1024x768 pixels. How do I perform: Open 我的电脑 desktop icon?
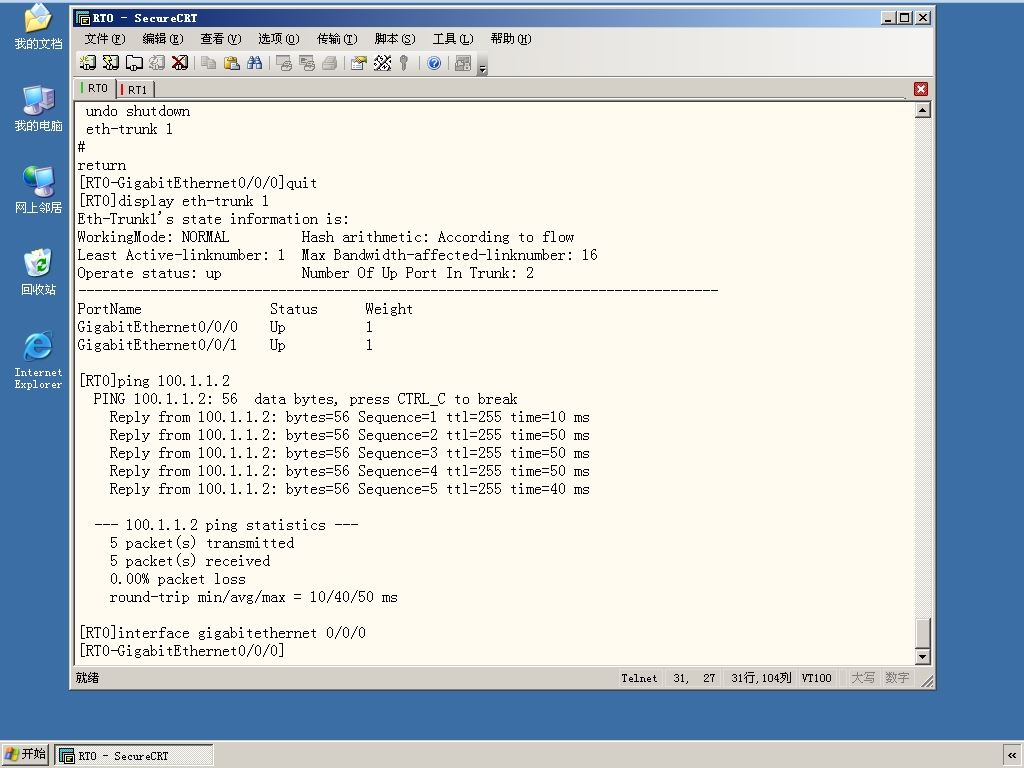coord(38,108)
